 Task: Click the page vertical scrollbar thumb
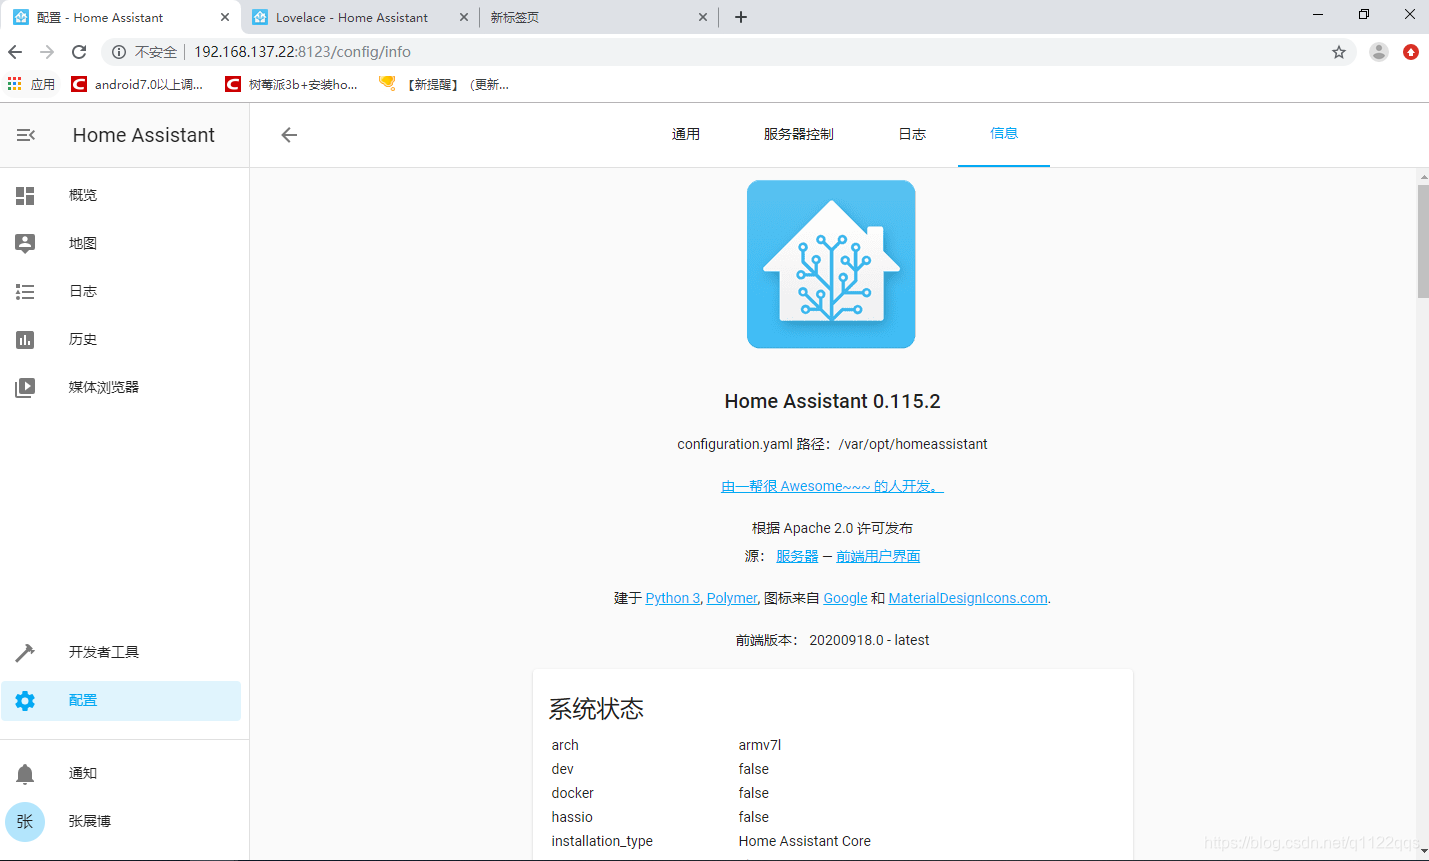1423,241
